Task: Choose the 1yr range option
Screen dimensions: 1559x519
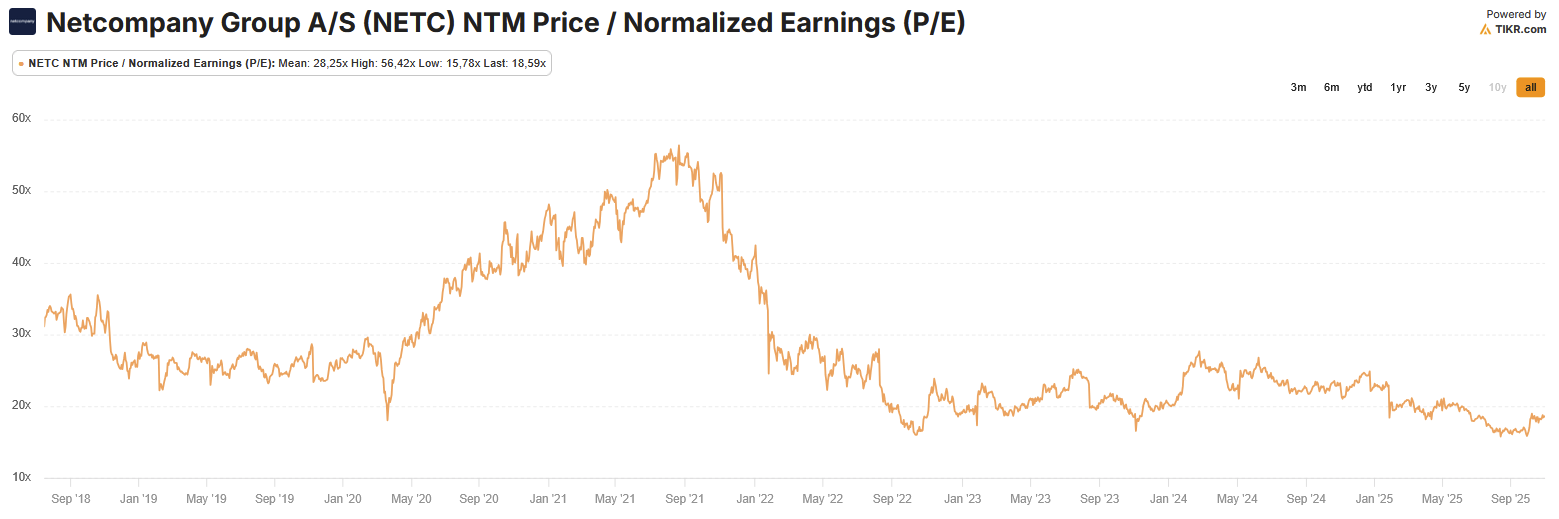Action: click(x=1398, y=88)
